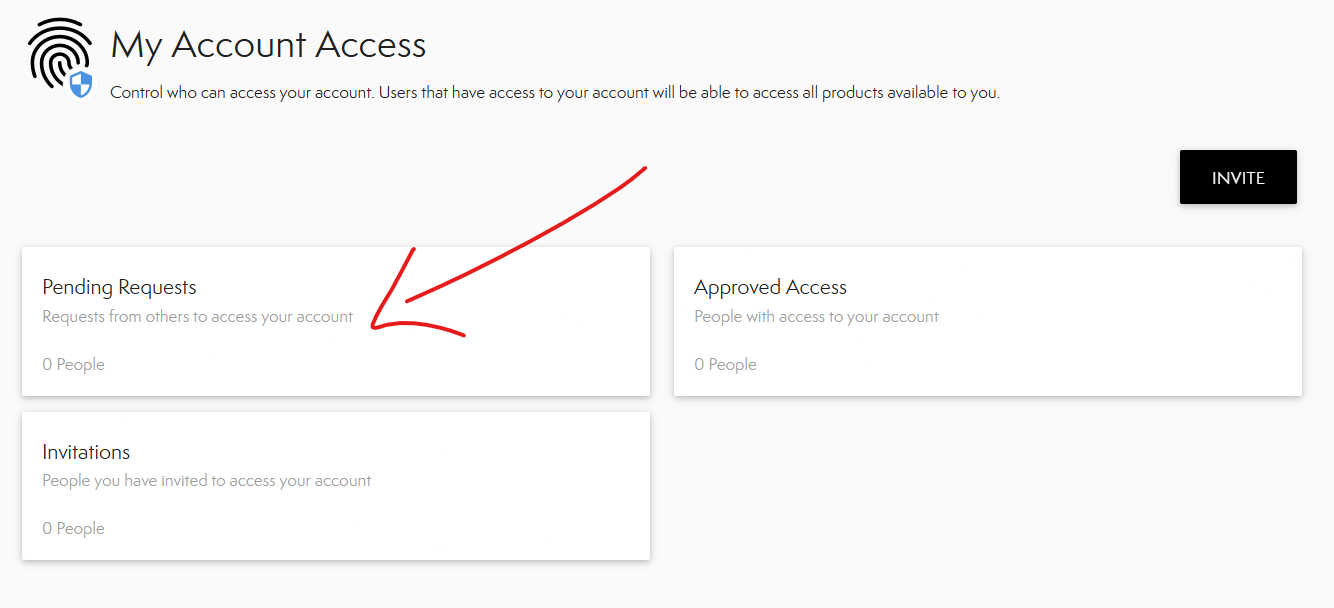Select the Invitations 0 People count
Screen dimensions: 1334x608
73,529
